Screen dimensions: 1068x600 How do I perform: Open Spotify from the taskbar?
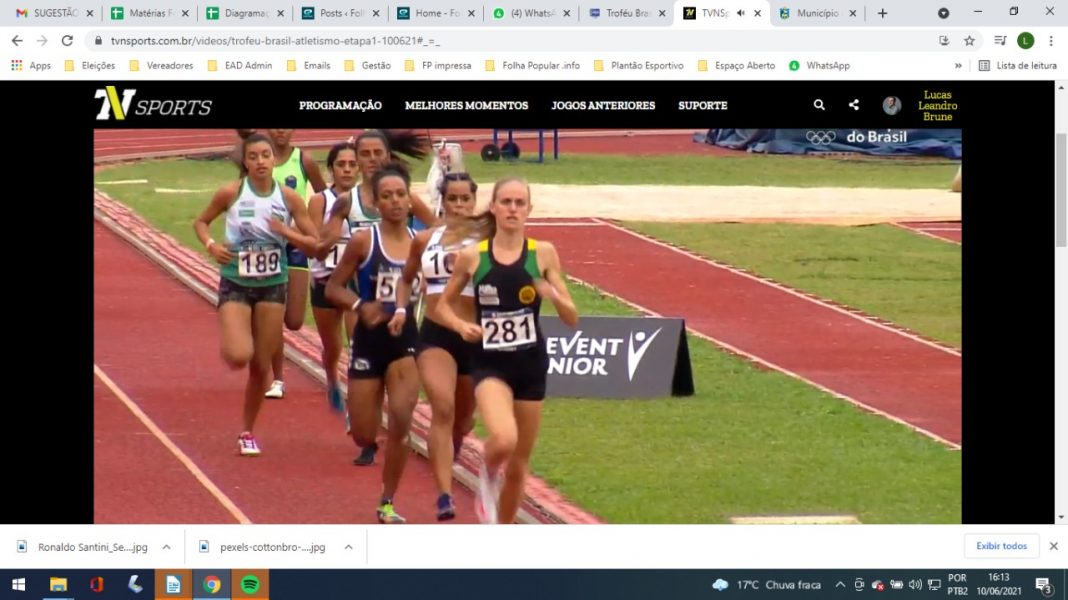[x=250, y=584]
